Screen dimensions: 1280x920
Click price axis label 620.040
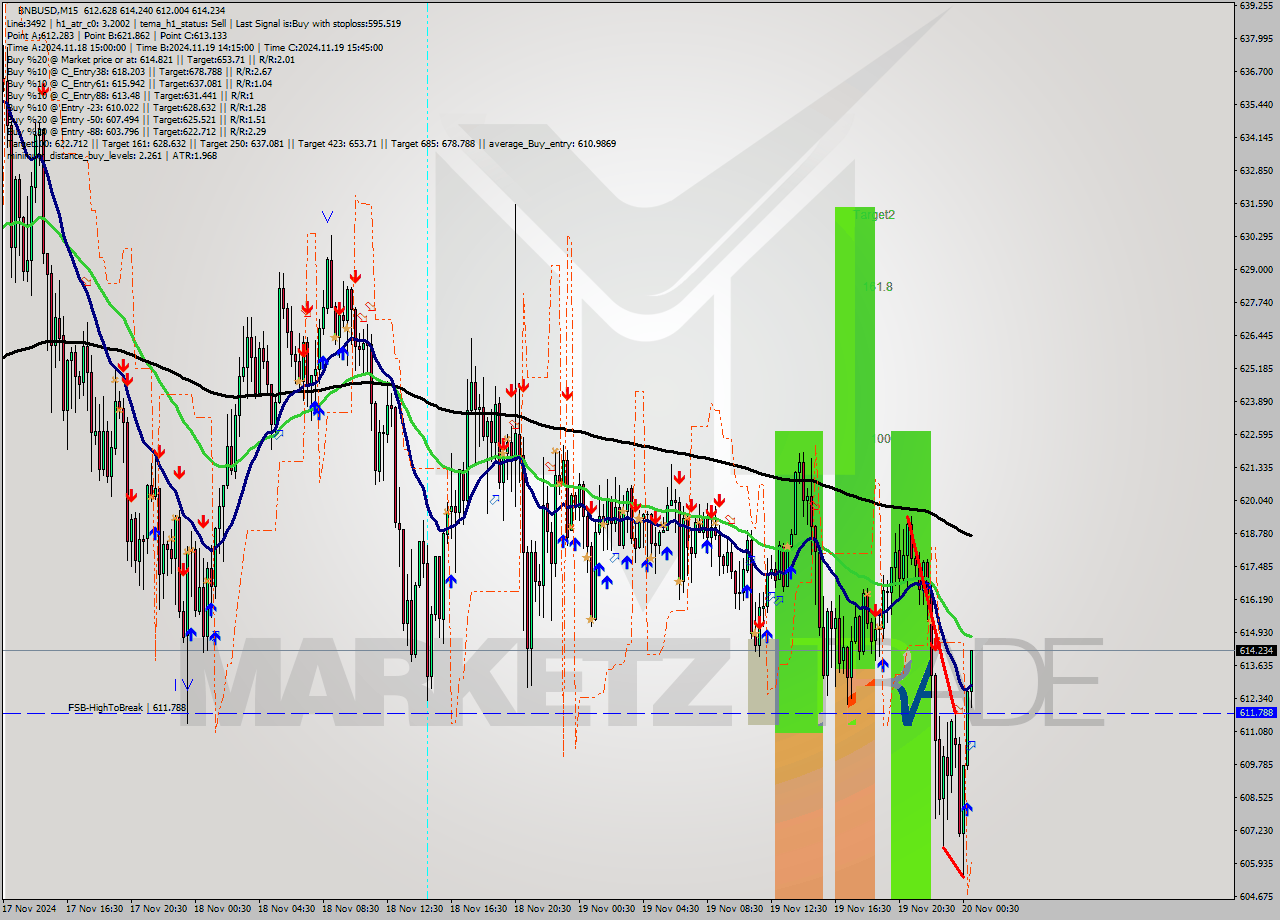pyautogui.click(x=1256, y=500)
